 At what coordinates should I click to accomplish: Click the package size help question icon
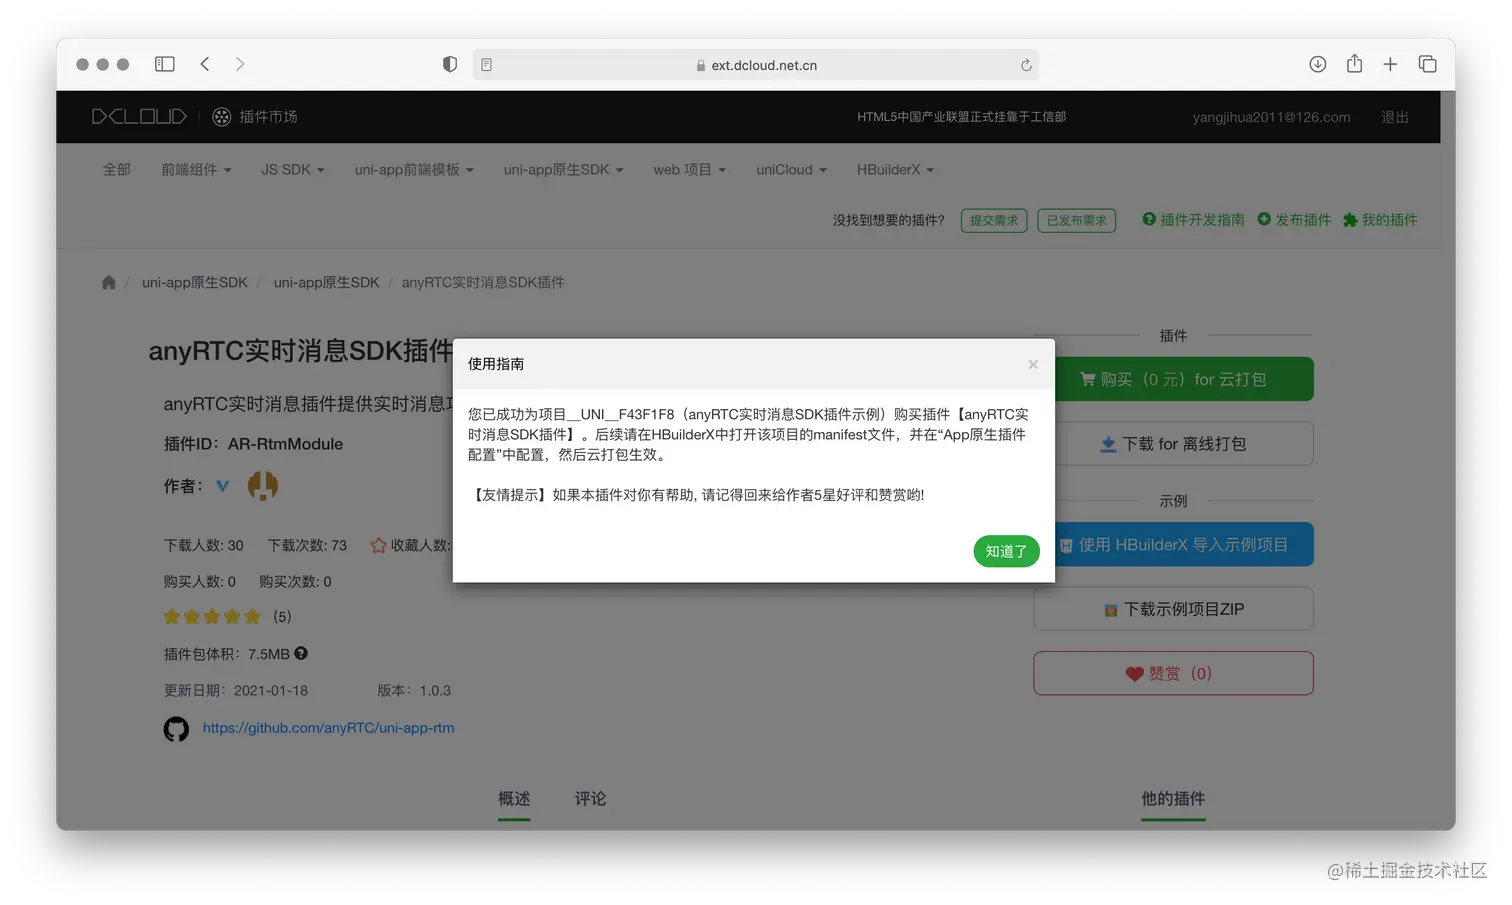[x=301, y=653]
